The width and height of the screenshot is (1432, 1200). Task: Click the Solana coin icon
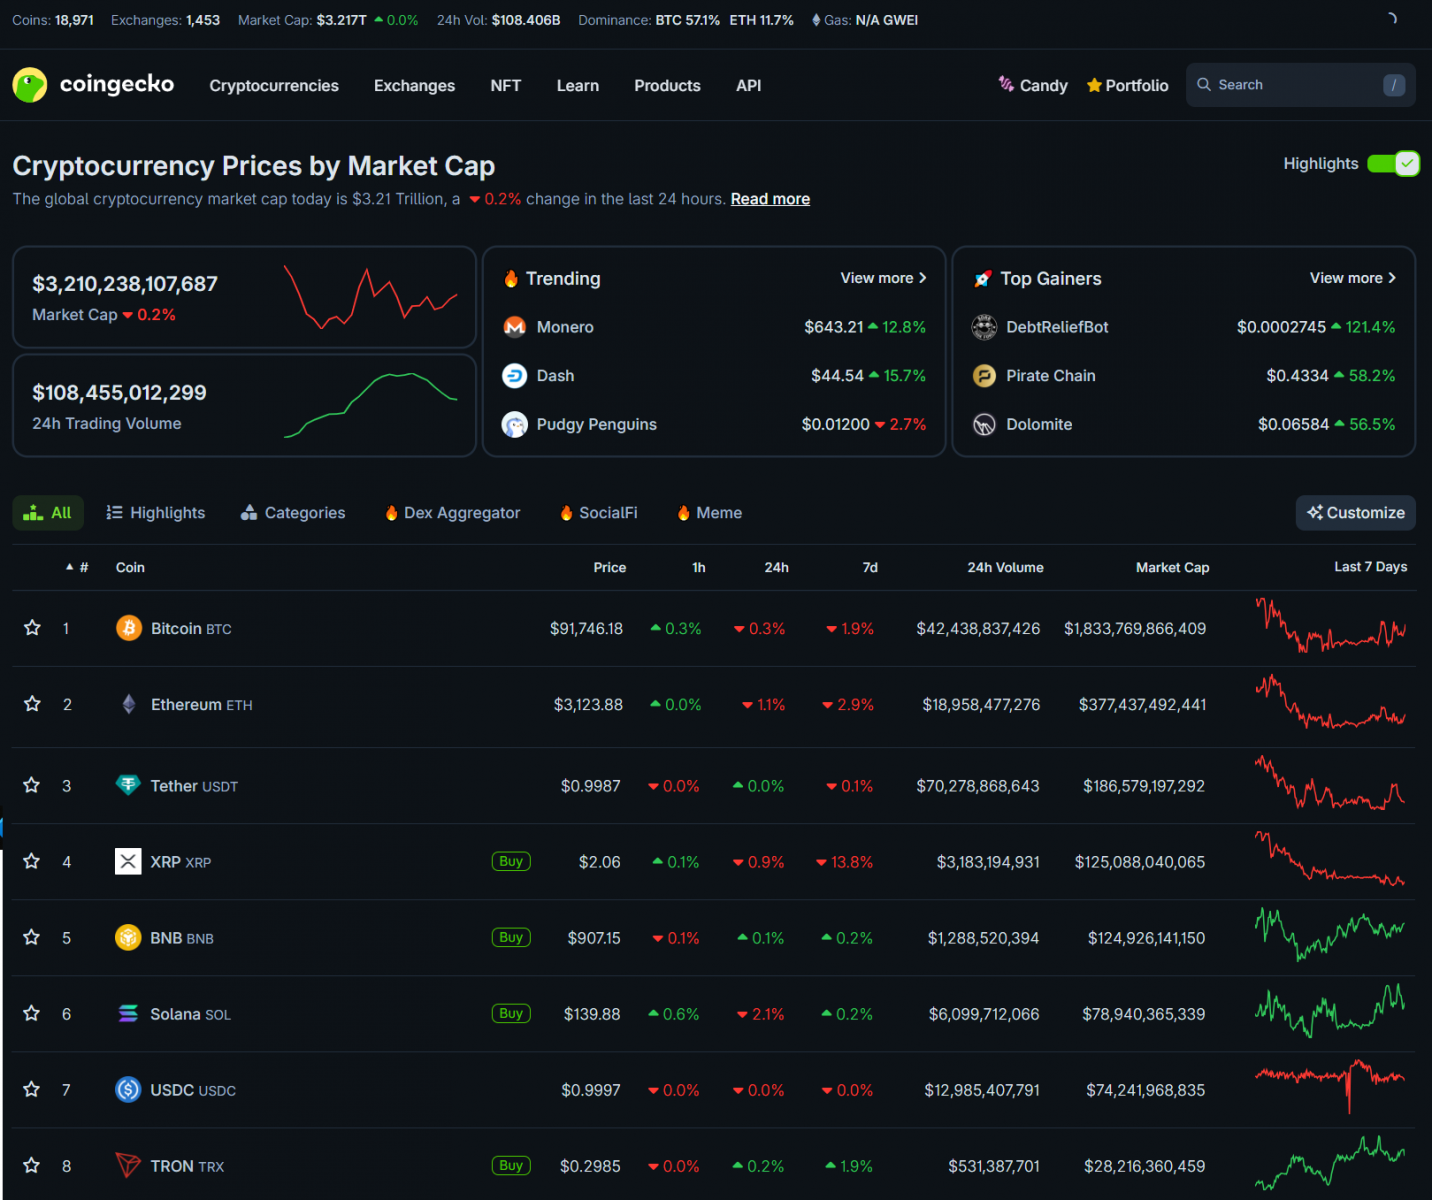pos(128,1014)
